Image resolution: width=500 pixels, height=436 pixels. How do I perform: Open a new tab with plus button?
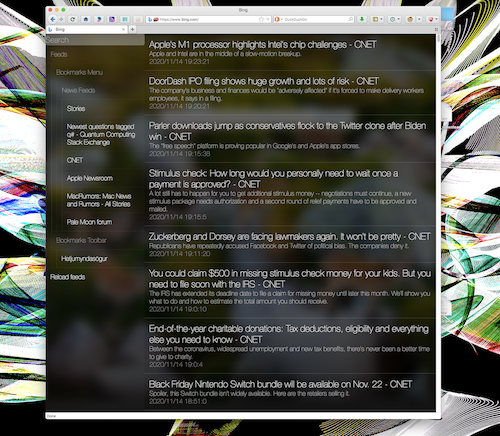132,29
